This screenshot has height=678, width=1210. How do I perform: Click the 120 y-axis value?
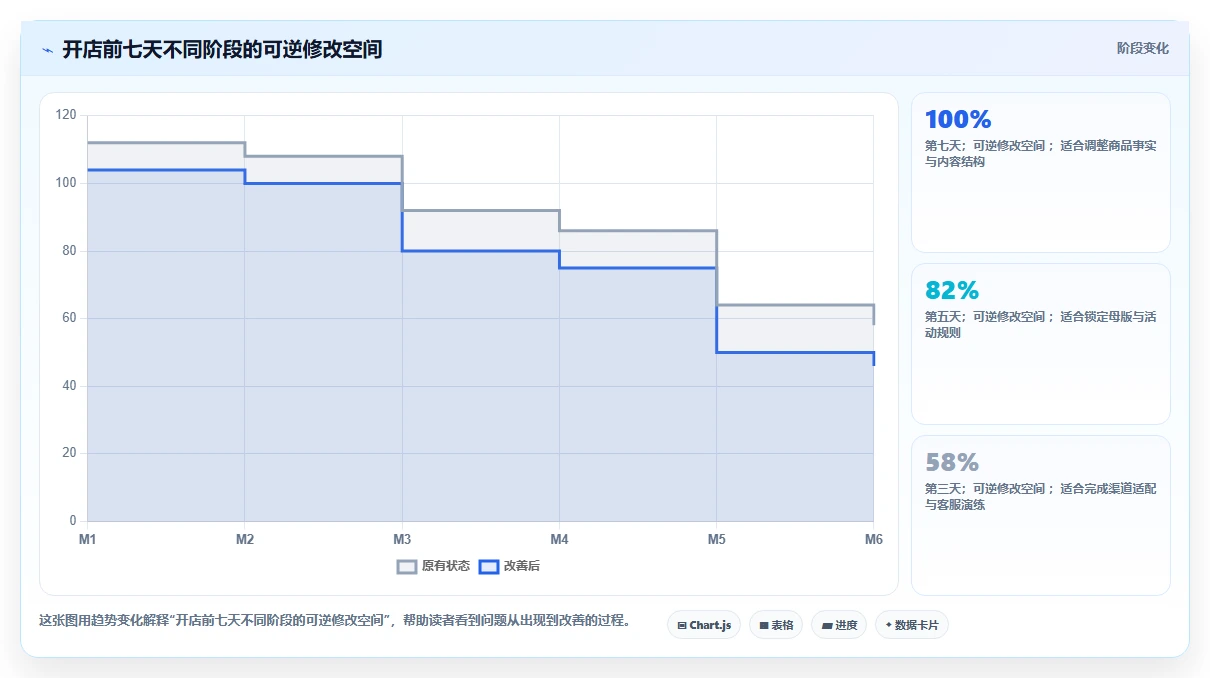click(x=66, y=115)
